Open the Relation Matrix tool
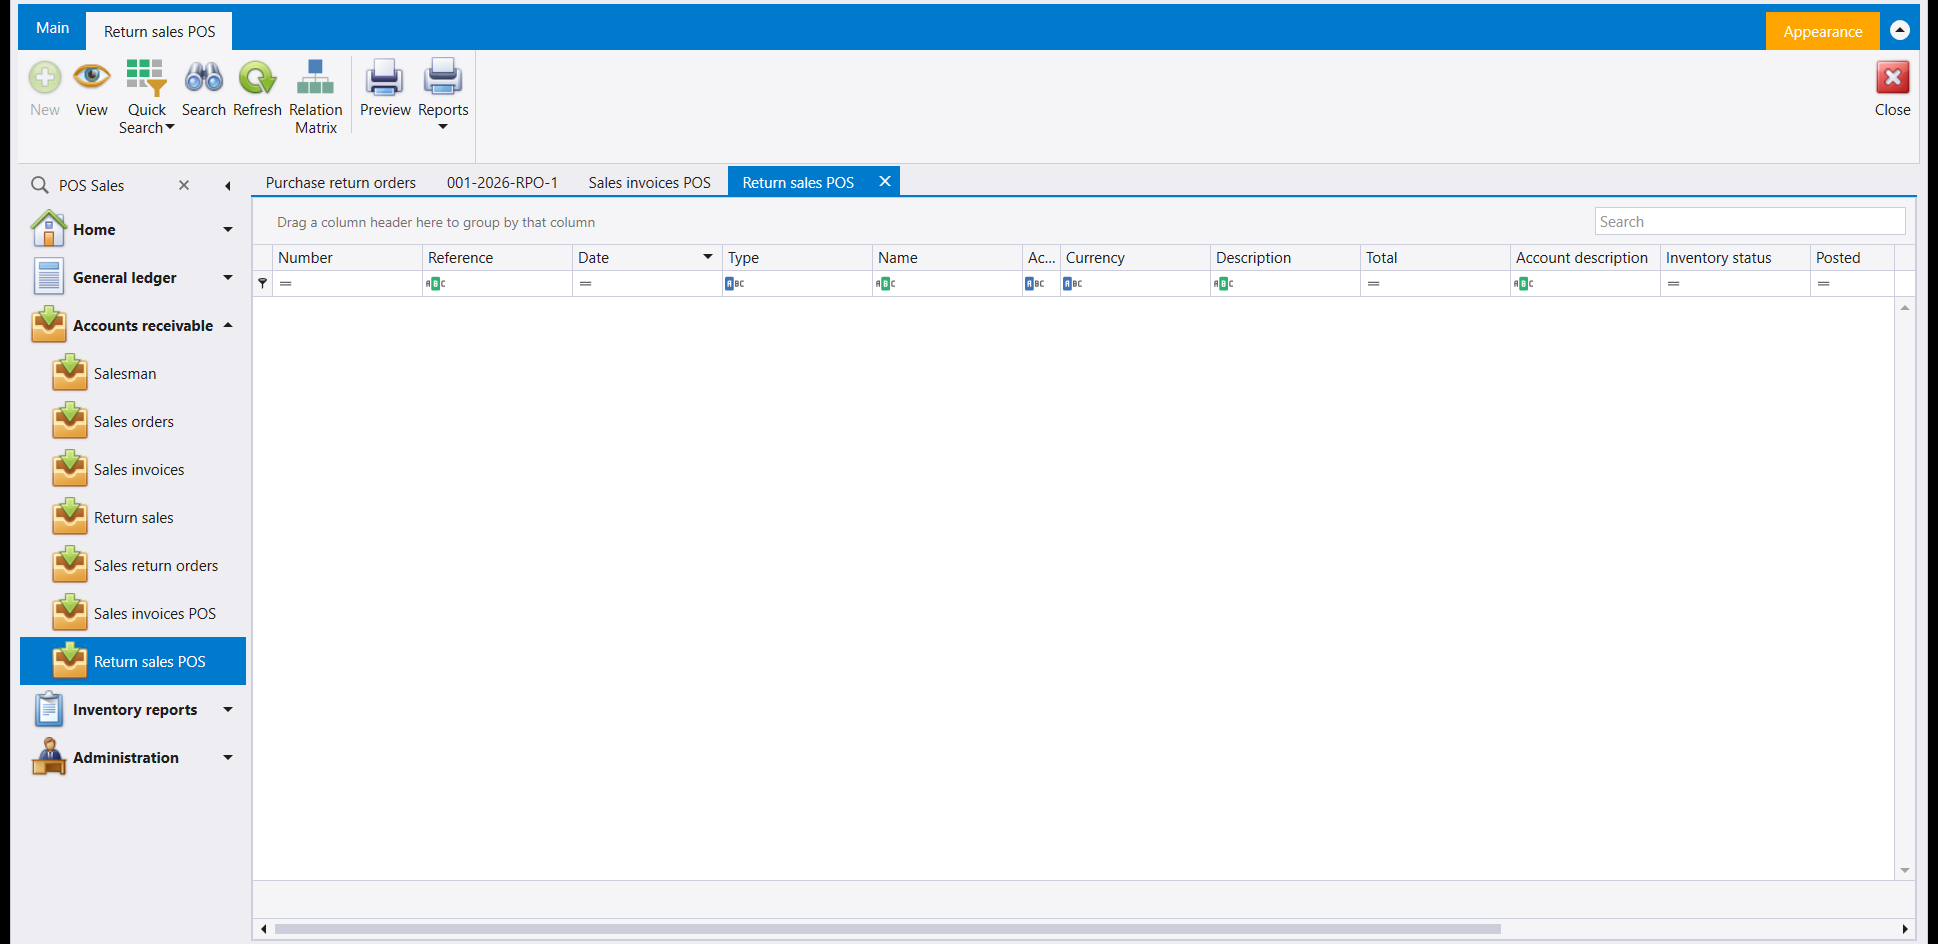Viewport: 1938px width, 944px height. tap(316, 97)
